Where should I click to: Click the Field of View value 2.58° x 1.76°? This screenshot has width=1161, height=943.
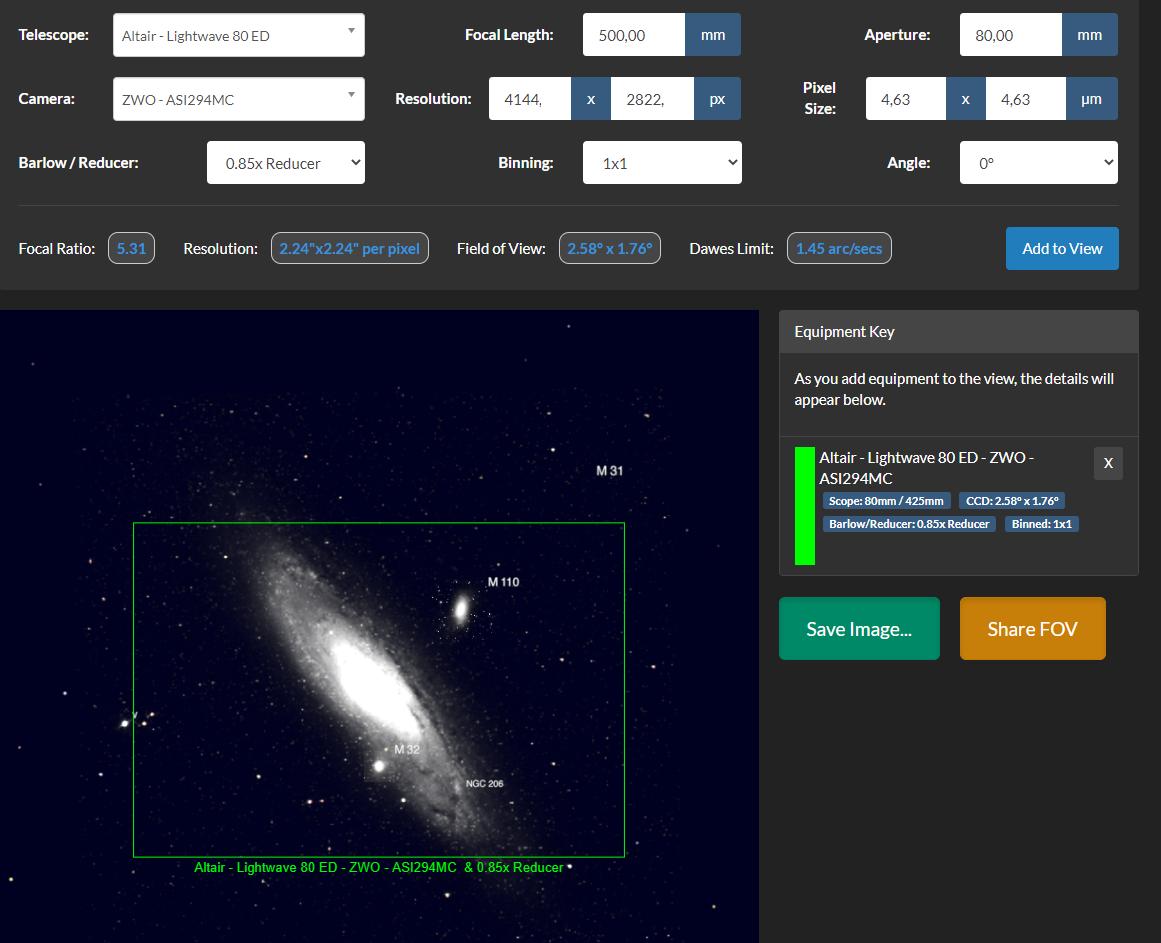(609, 249)
